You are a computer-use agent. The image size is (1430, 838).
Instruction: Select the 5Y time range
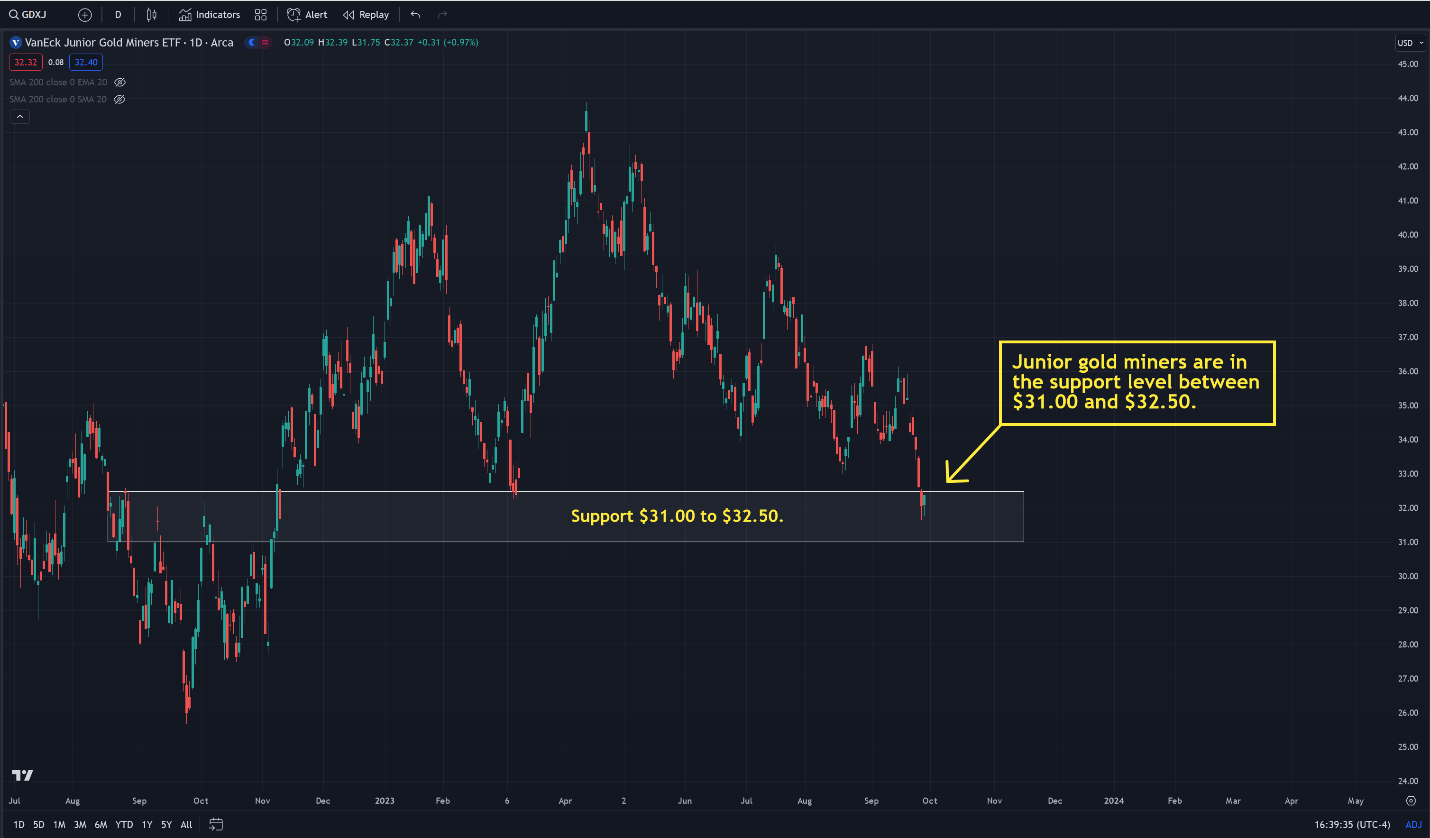166,825
